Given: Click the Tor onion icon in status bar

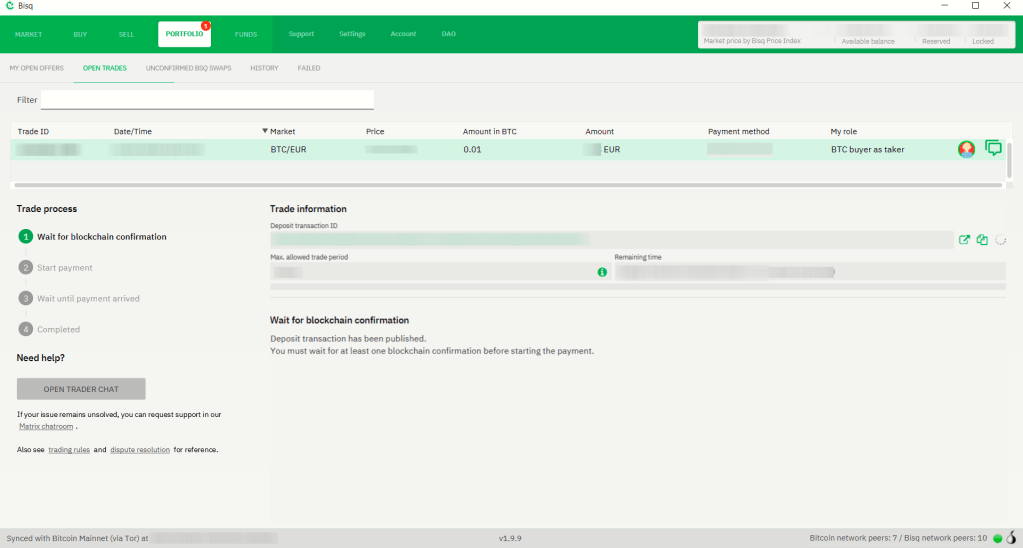Looking at the screenshot, I should tap(1012, 538).
